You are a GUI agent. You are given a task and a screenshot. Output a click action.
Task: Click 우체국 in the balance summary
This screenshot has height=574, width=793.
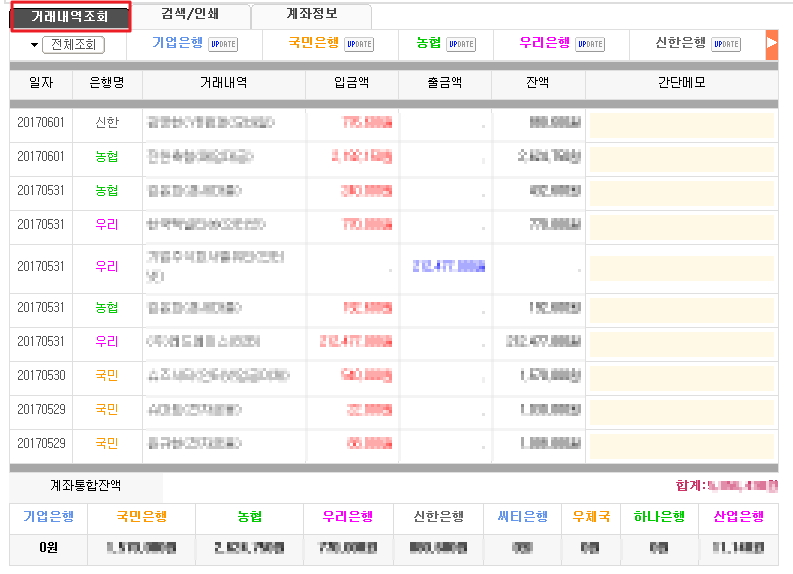(x=591, y=517)
